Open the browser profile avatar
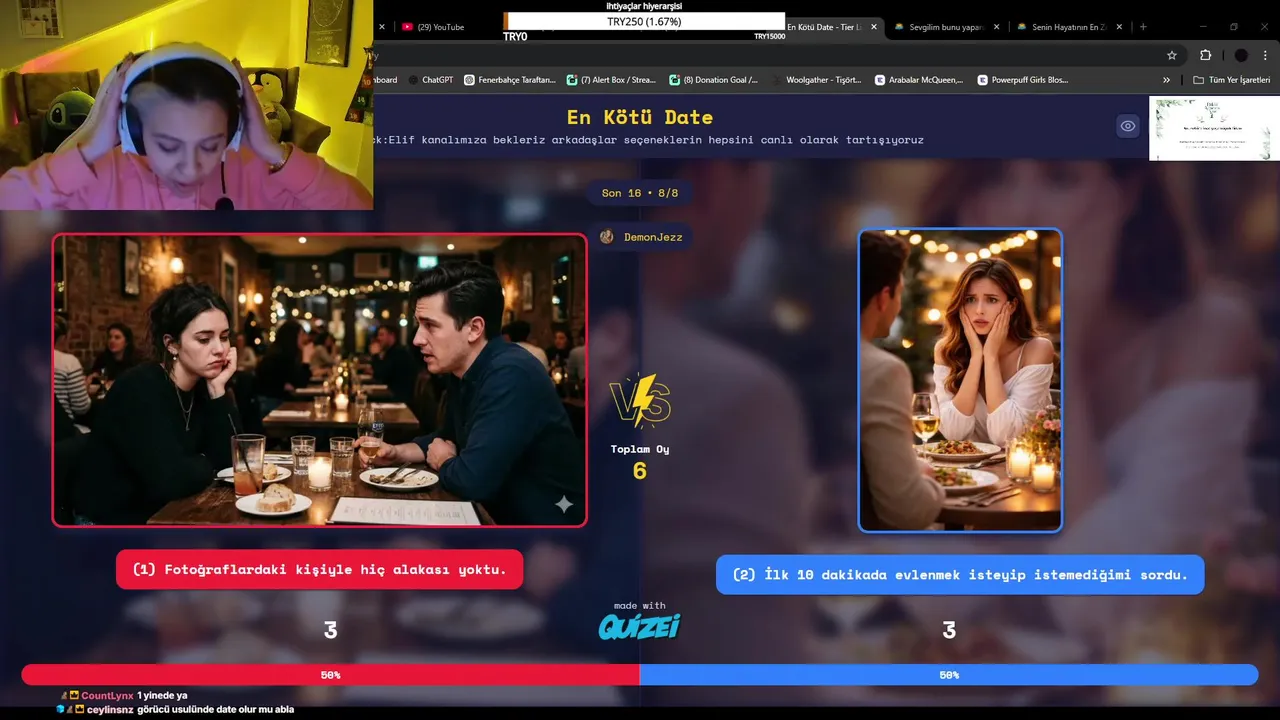 point(1241,55)
